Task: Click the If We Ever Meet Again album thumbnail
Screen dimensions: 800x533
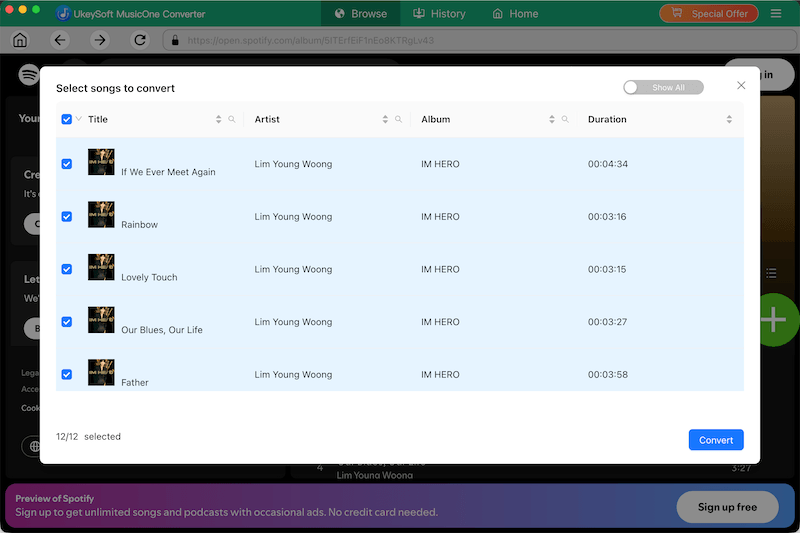Action: pyautogui.click(x=101, y=162)
